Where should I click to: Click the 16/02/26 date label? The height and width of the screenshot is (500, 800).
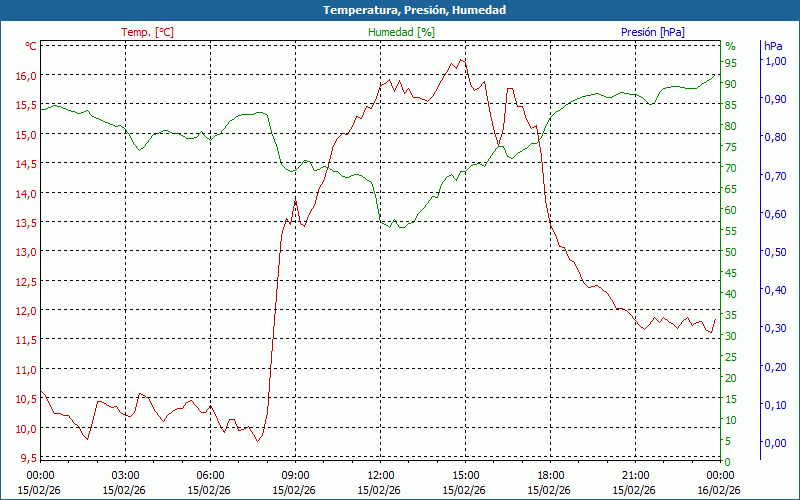click(720, 490)
